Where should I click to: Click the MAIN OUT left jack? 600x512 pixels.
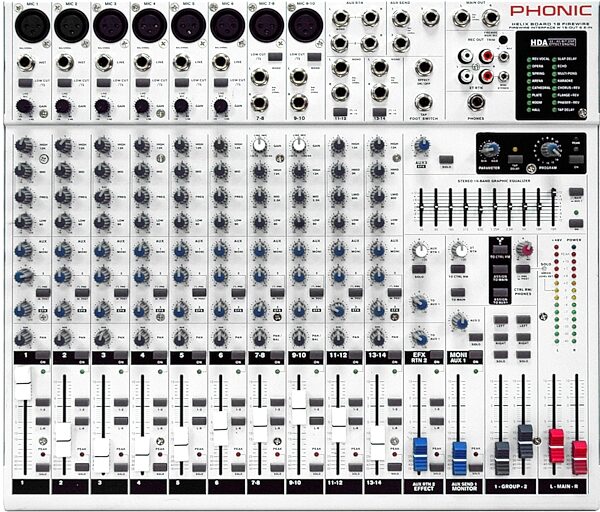[461, 18]
